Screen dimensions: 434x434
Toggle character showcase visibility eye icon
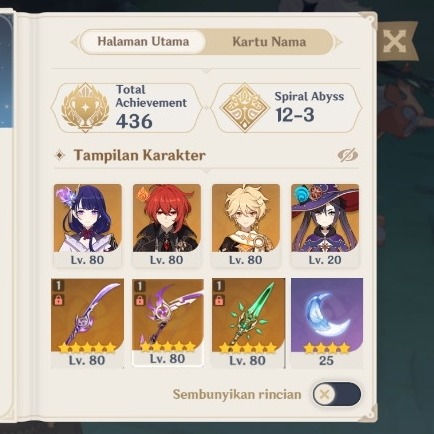(x=348, y=155)
